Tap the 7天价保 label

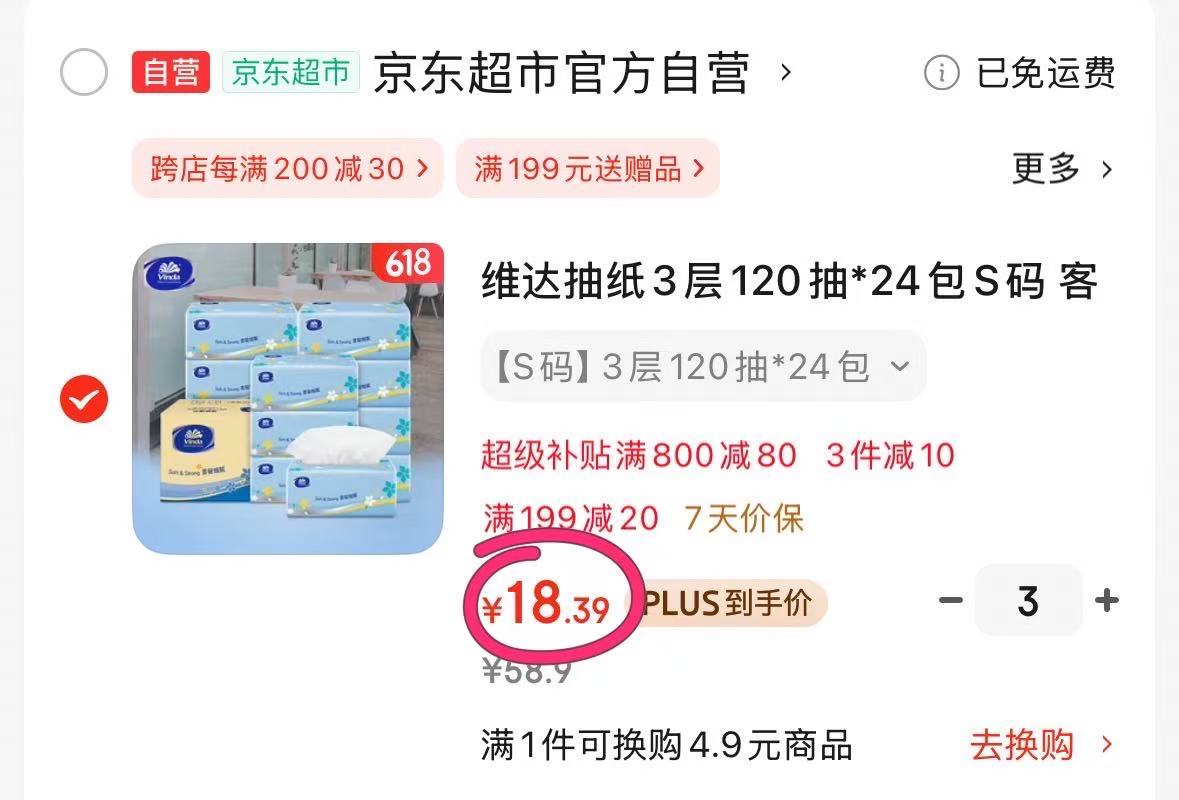pyautogui.click(x=744, y=519)
